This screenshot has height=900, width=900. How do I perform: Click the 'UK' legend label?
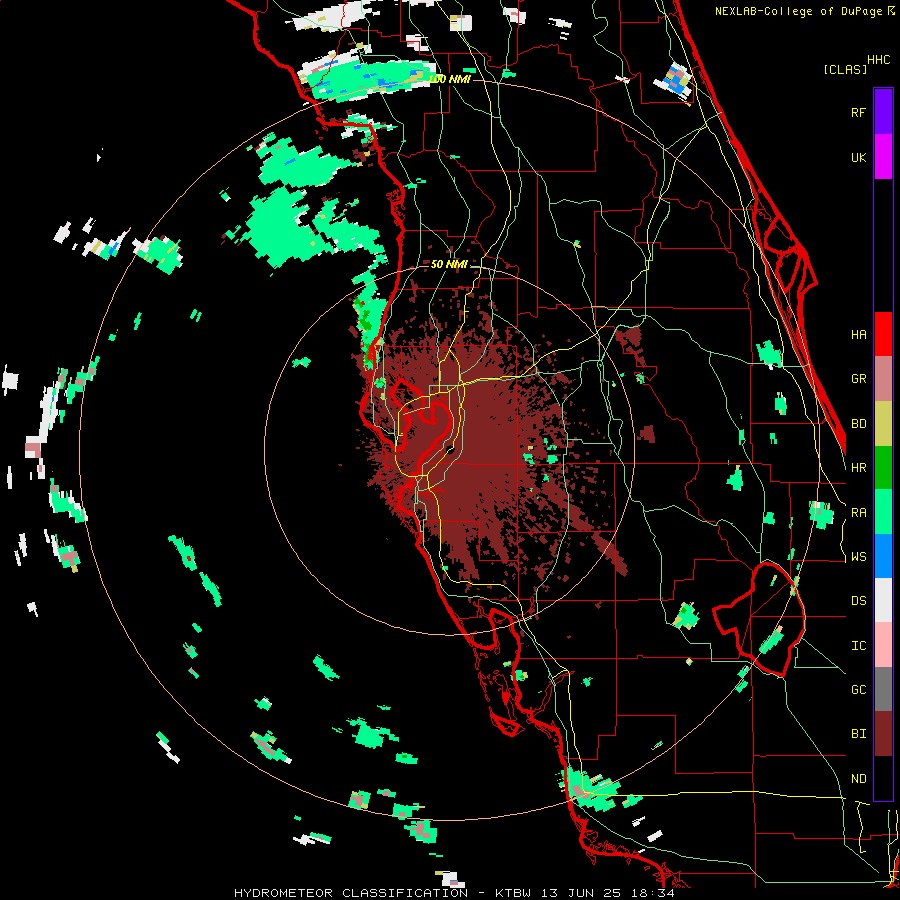[x=858, y=157]
